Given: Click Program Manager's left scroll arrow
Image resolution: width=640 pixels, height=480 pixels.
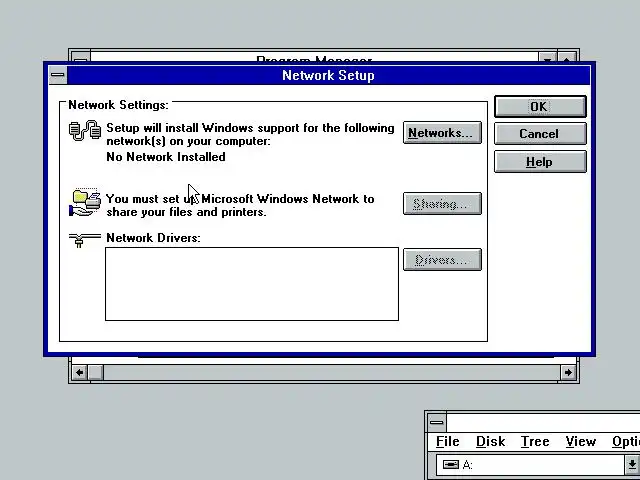Looking at the screenshot, I should click(x=80, y=372).
